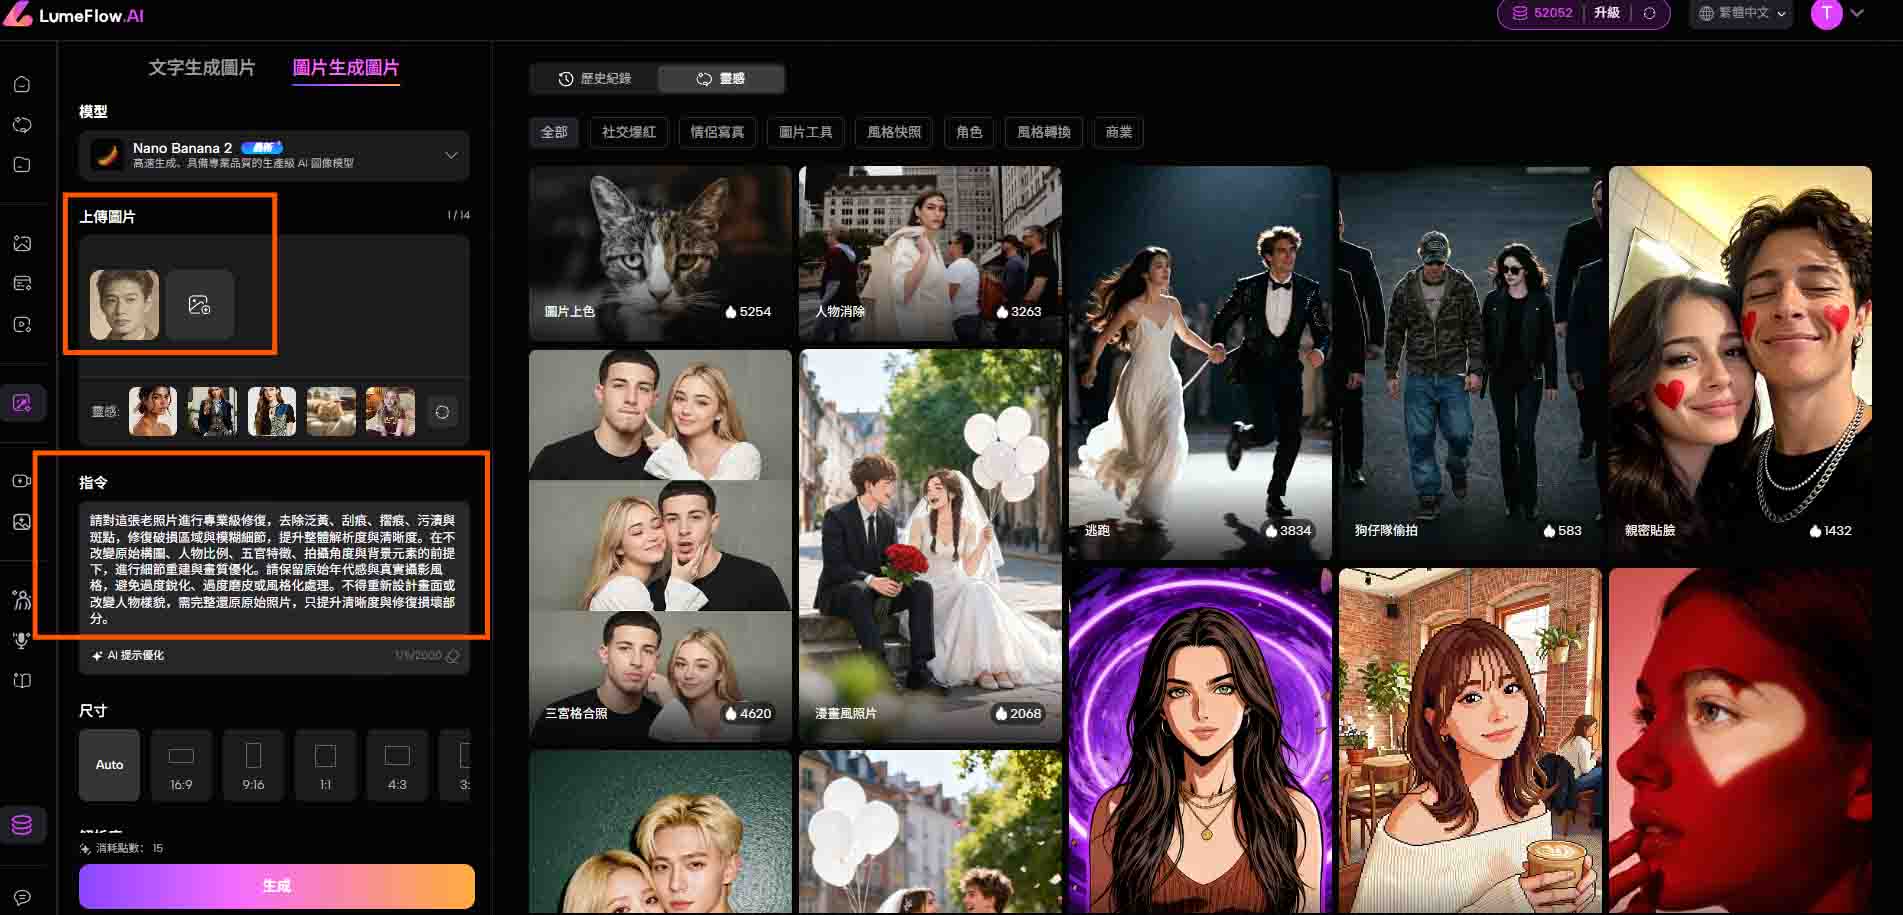Image resolution: width=1903 pixels, height=915 pixels.
Task: Click the credits refresh icon in header
Action: pyautogui.click(x=1649, y=13)
